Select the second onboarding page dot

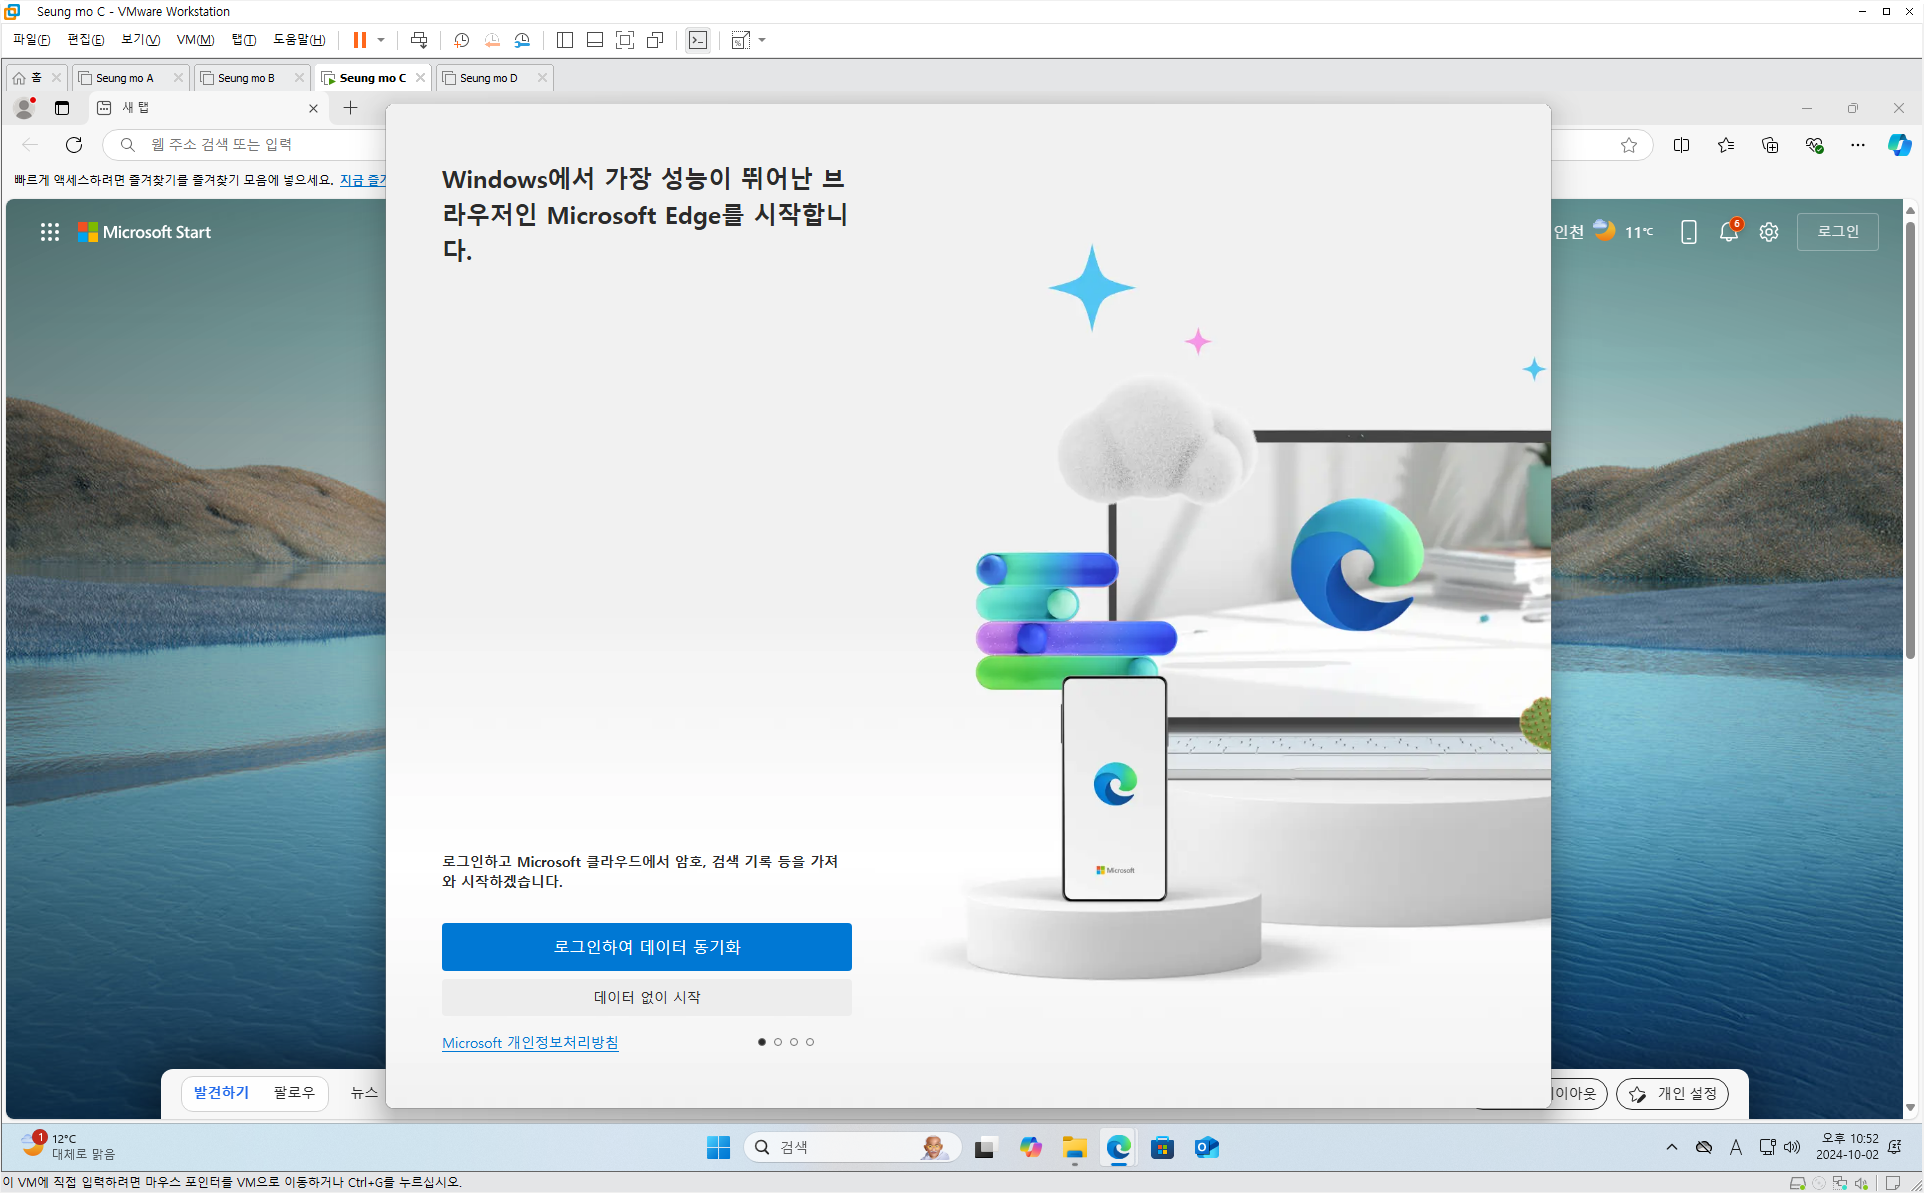pos(778,1042)
